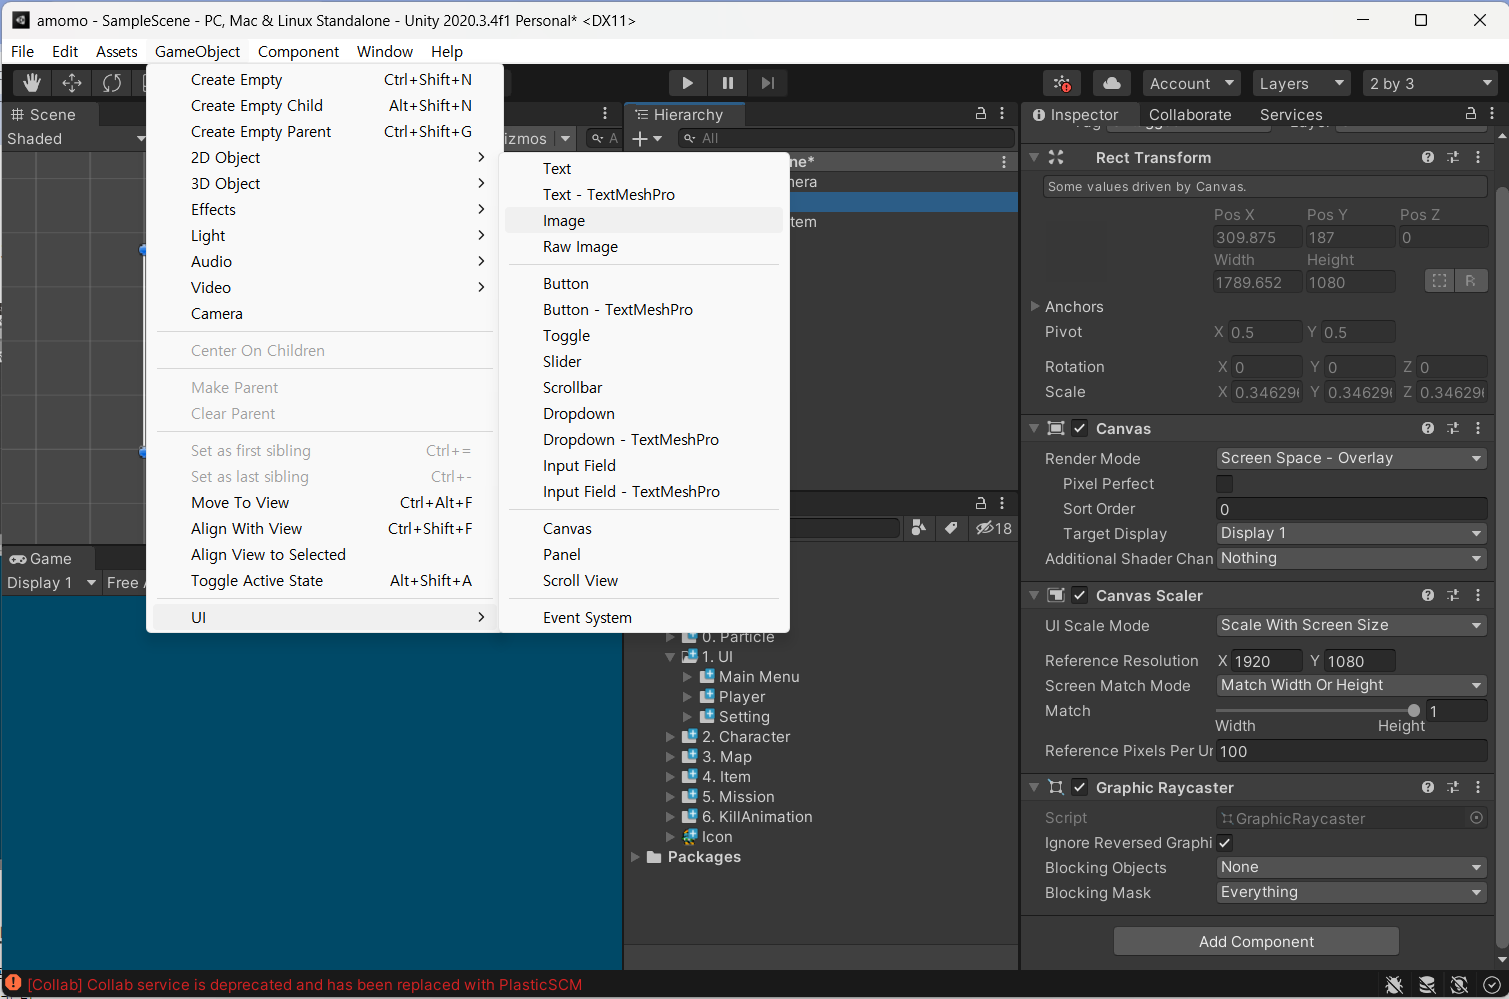This screenshot has height=999, width=1509.
Task: Lock the Hierarchy panel with the padlock icon
Action: (981, 114)
